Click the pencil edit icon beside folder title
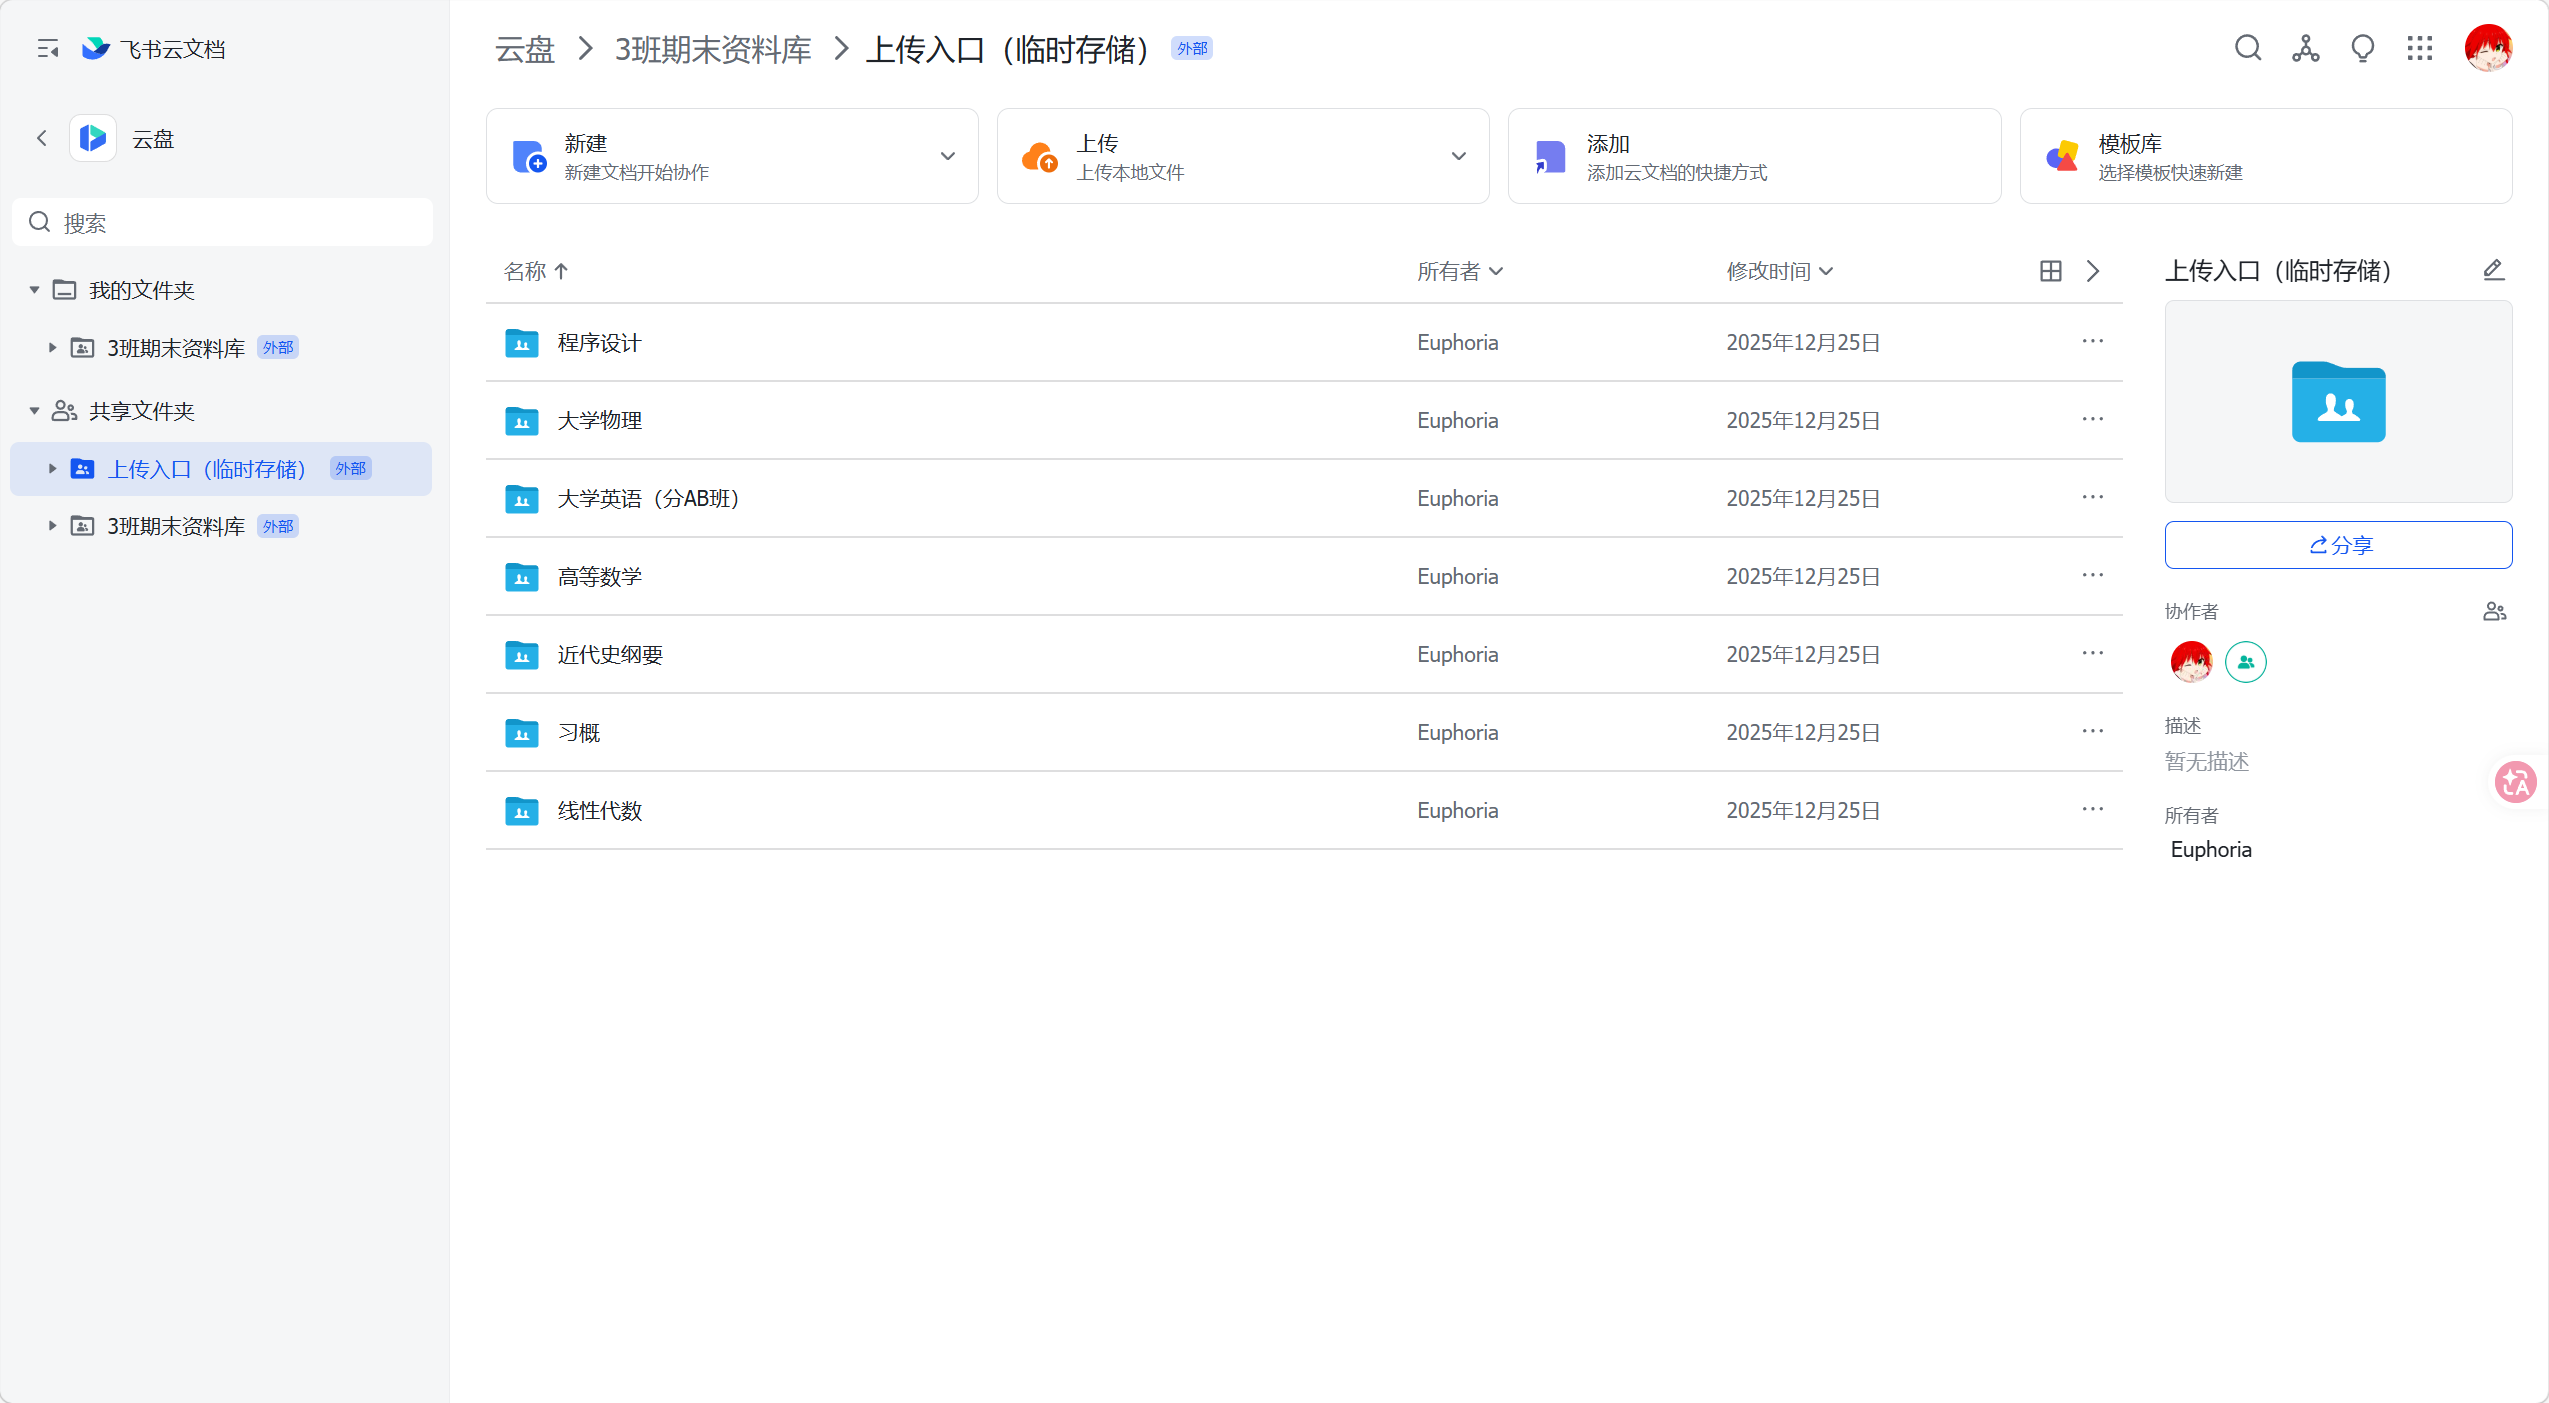2549x1403 pixels. point(2493,270)
